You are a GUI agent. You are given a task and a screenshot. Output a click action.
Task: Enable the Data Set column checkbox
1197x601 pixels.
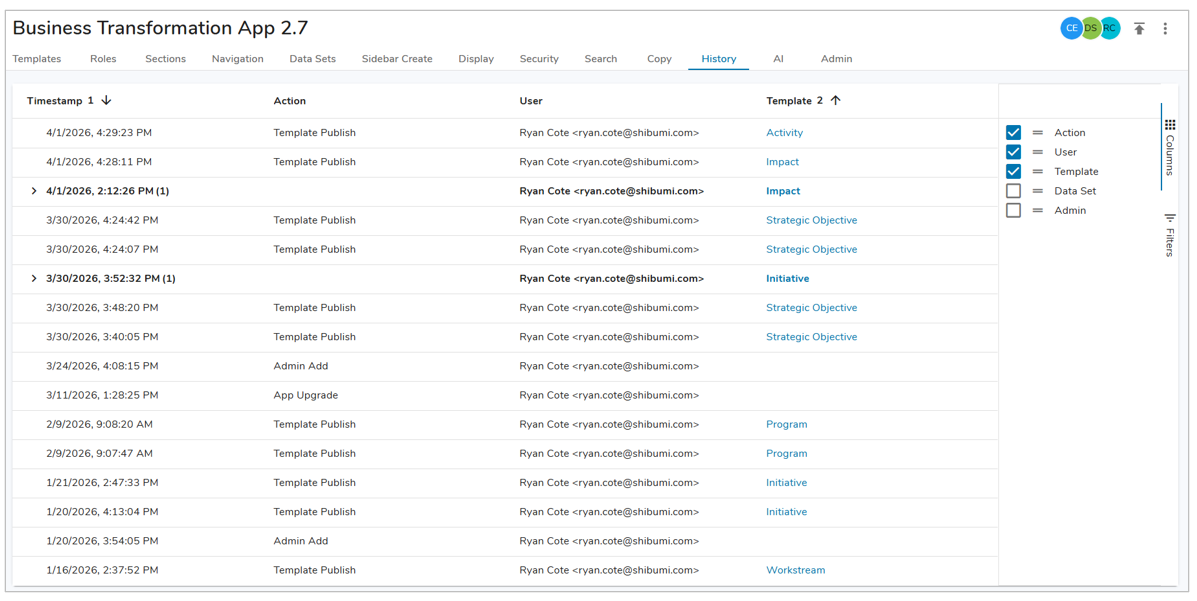(1013, 191)
